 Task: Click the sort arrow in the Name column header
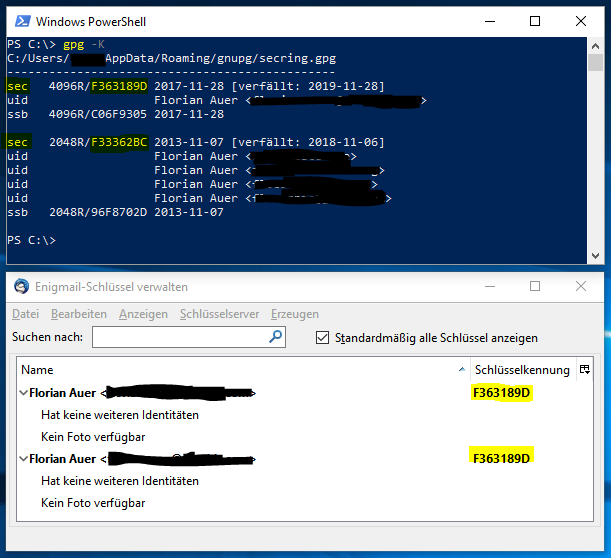462,369
